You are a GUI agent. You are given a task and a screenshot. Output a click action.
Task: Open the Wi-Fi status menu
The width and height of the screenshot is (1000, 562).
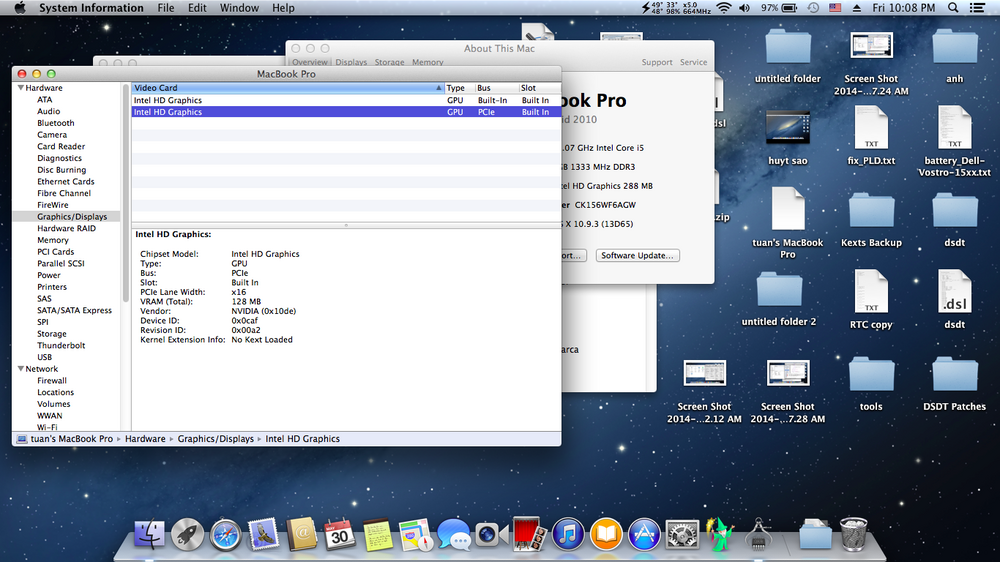724,8
